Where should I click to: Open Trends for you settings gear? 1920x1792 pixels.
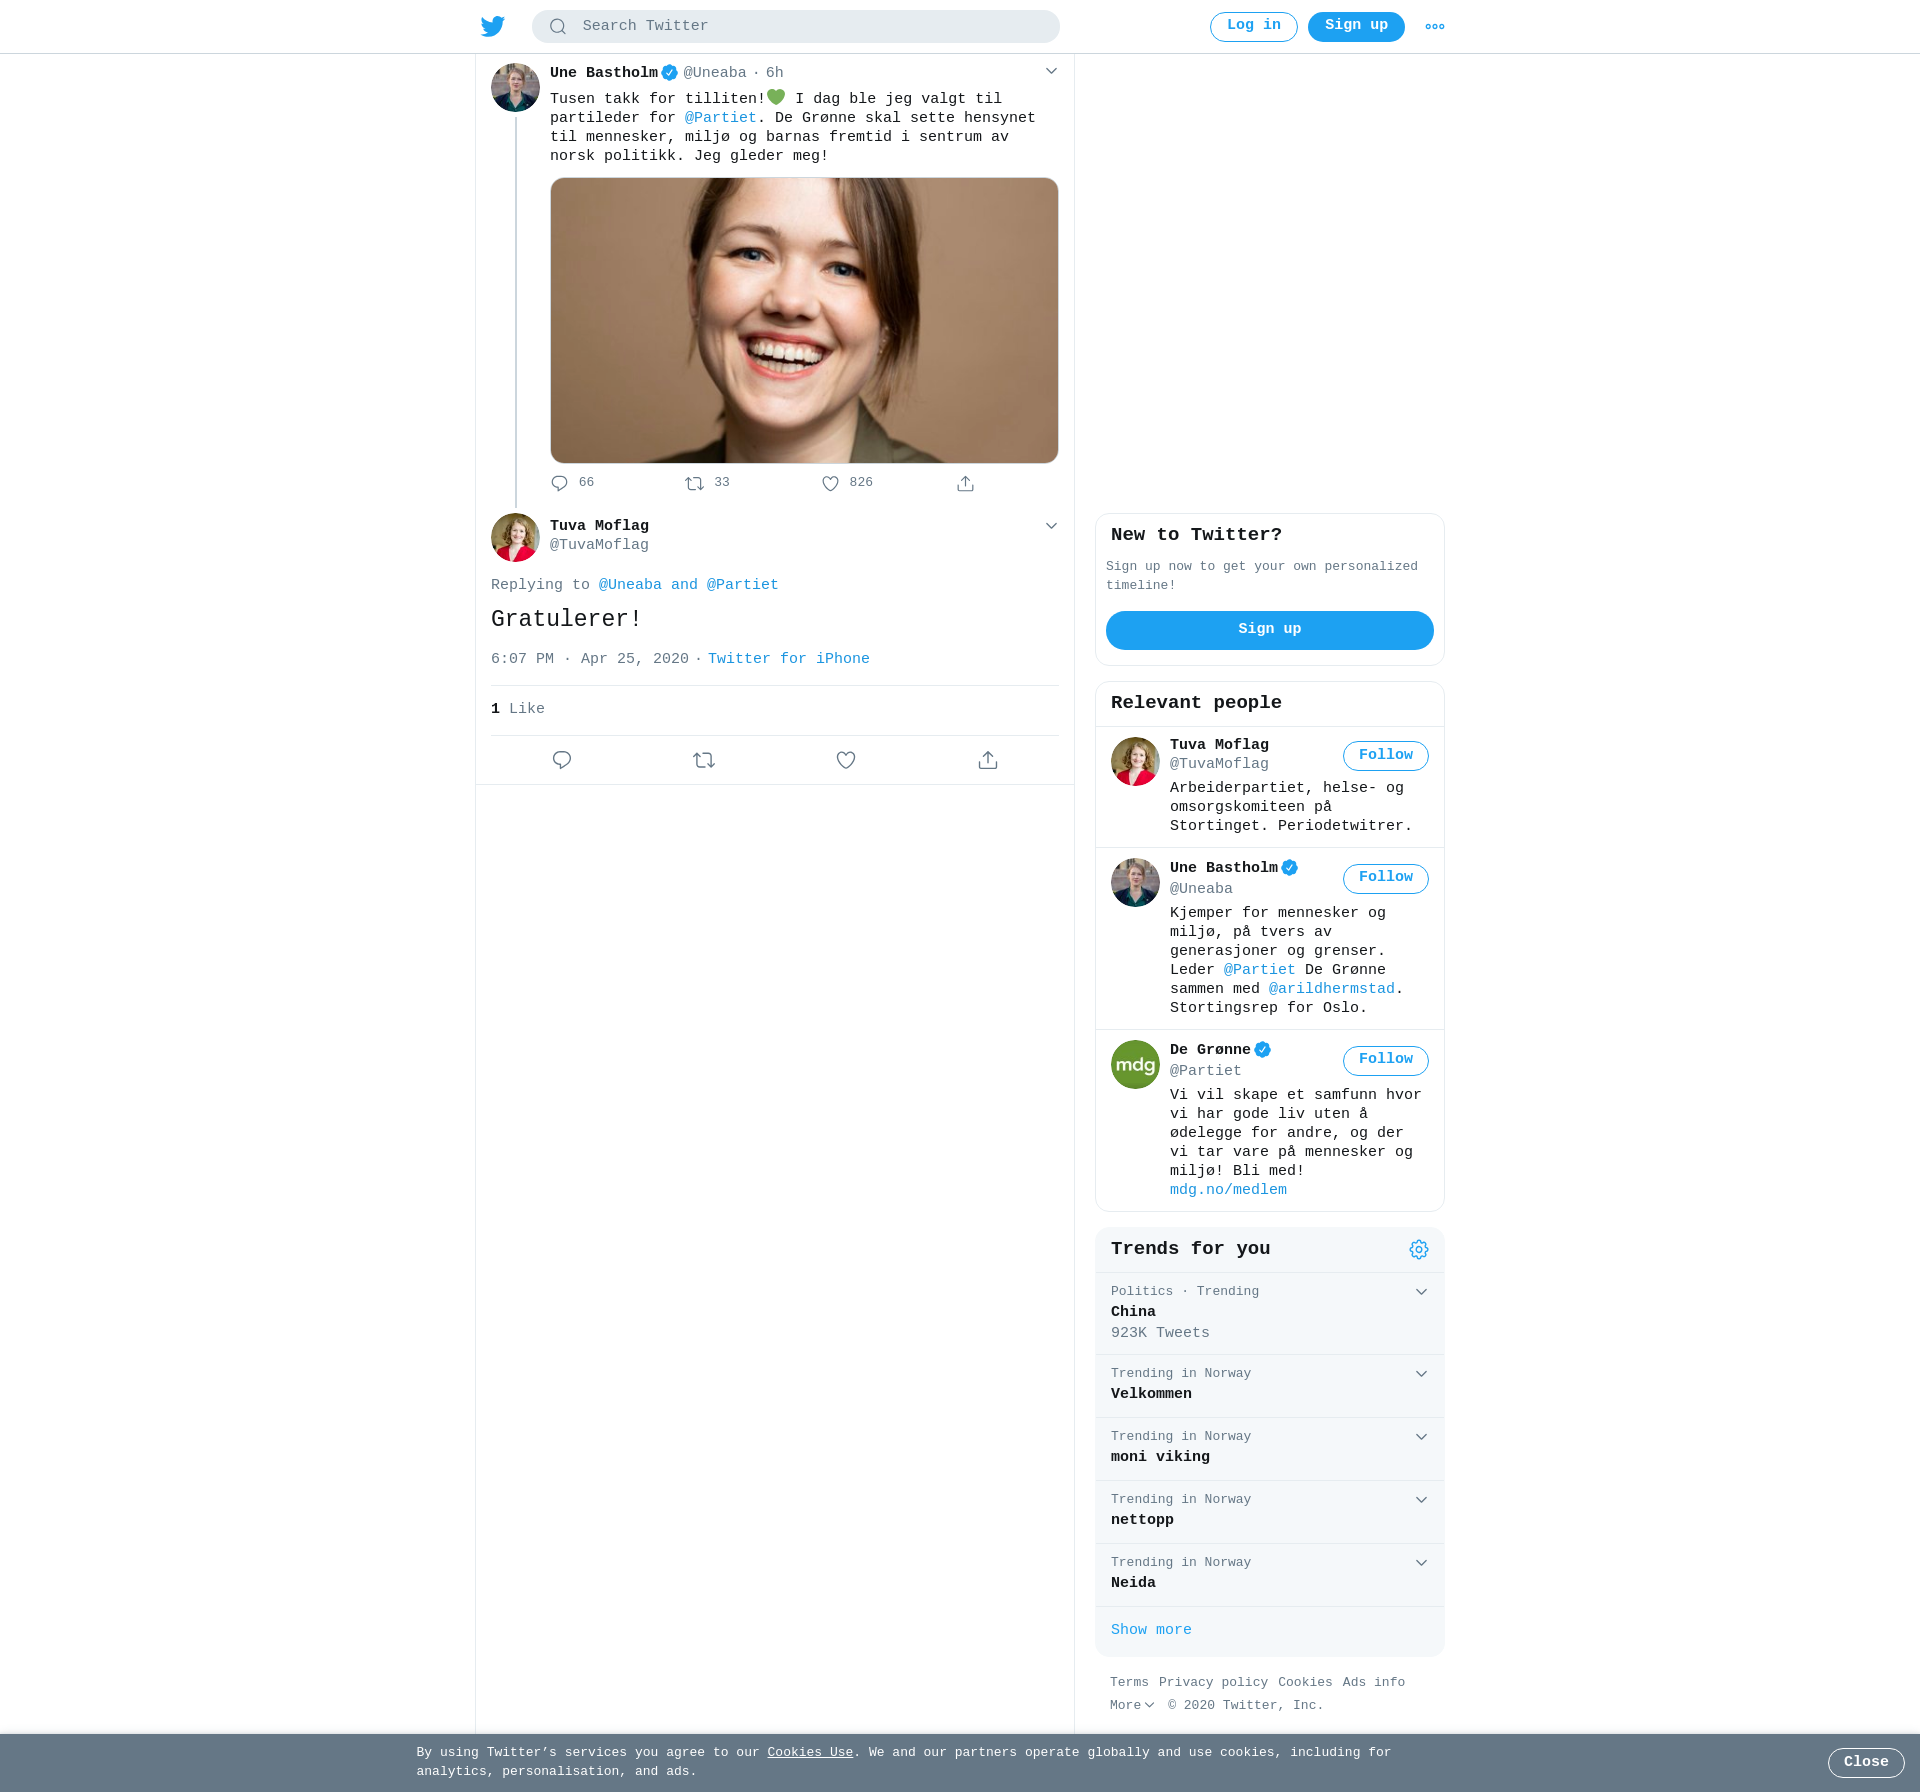(x=1418, y=1250)
